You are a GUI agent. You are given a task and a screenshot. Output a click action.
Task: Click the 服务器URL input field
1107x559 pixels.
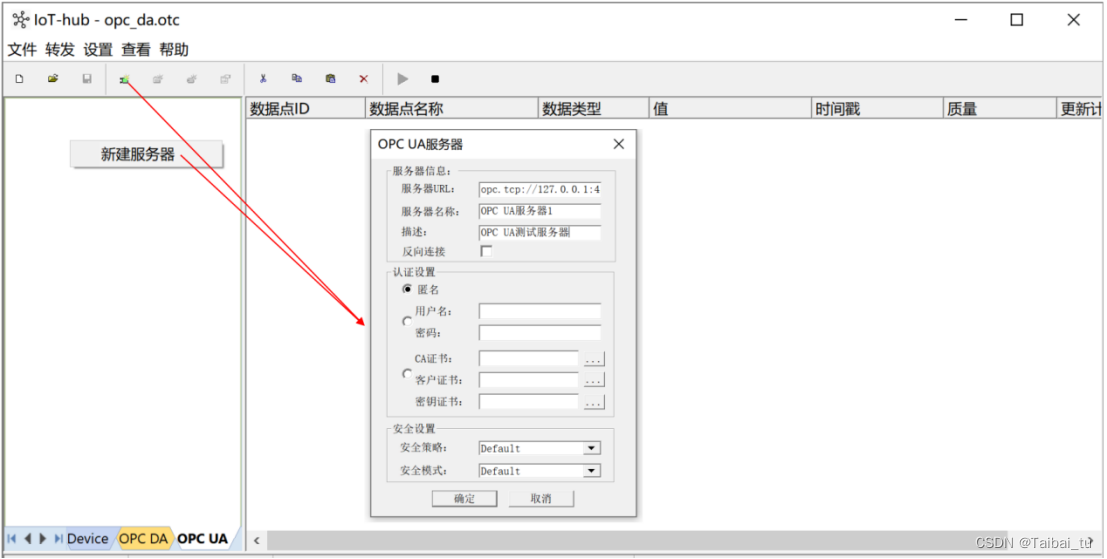pos(540,189)
